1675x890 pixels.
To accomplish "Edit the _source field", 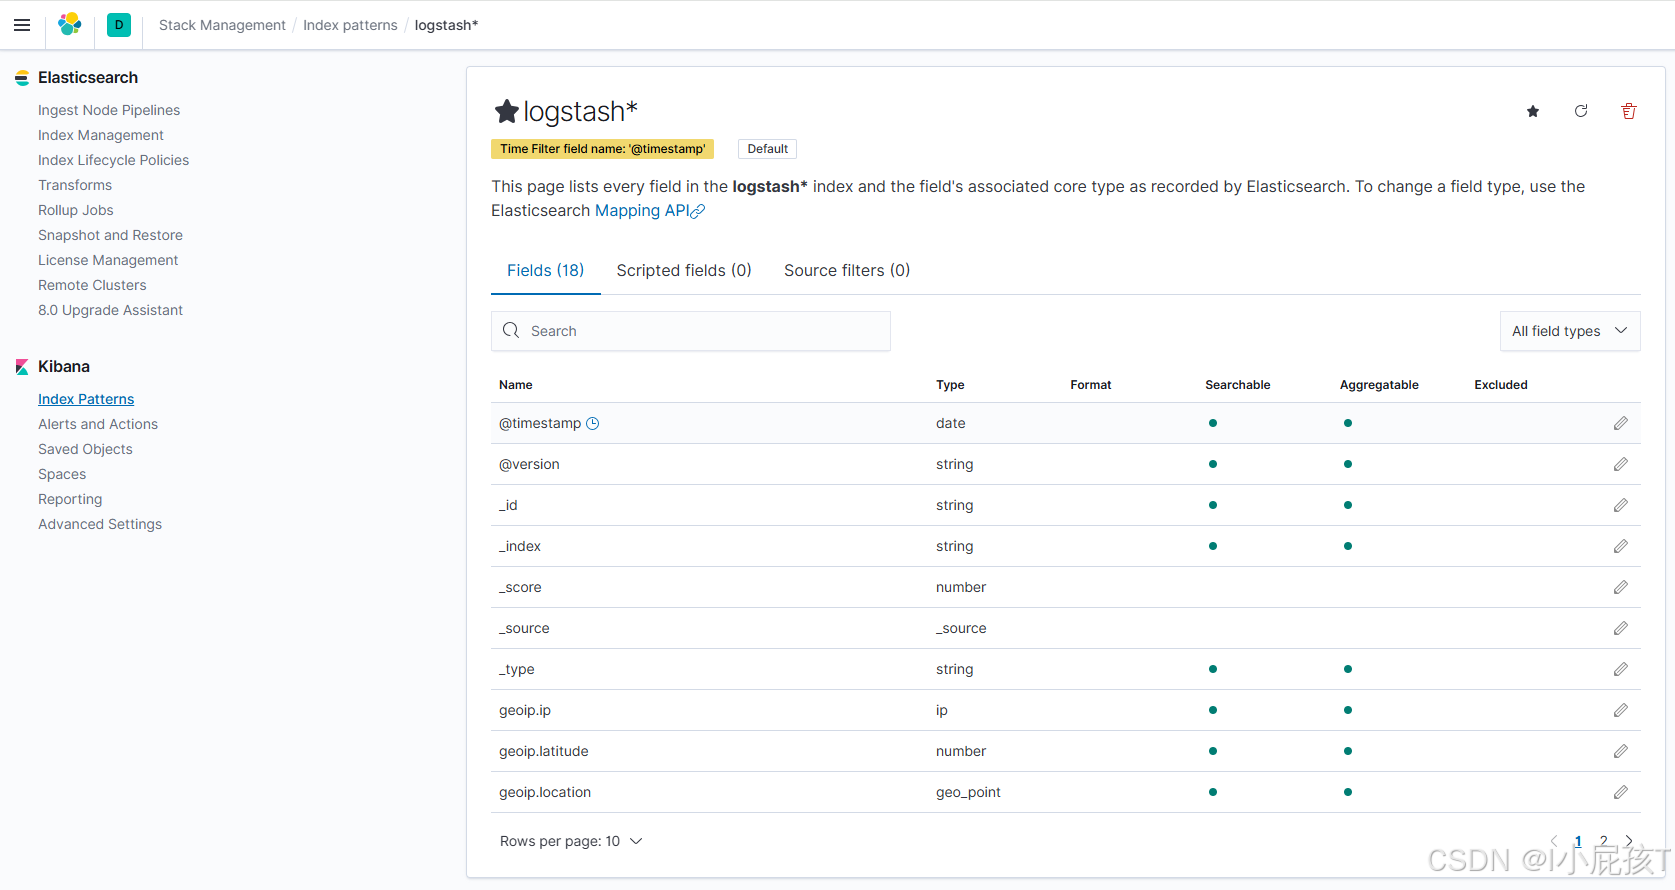I will [x=1621, y=628].
